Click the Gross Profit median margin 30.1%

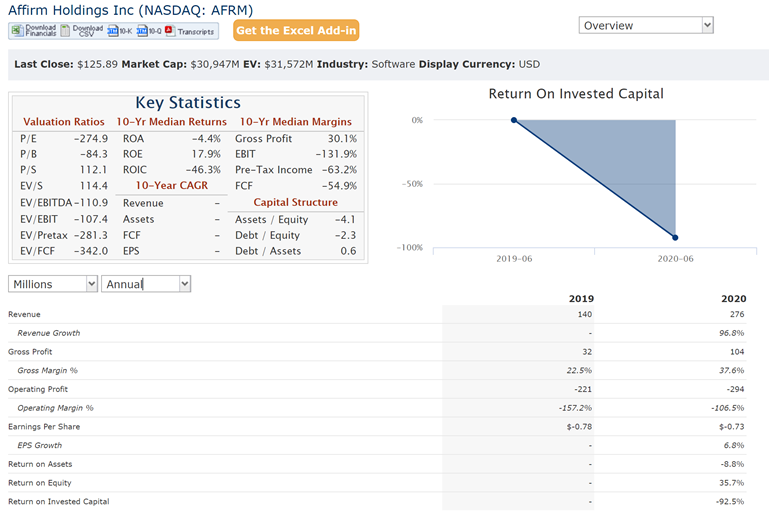tap(342, 139)
